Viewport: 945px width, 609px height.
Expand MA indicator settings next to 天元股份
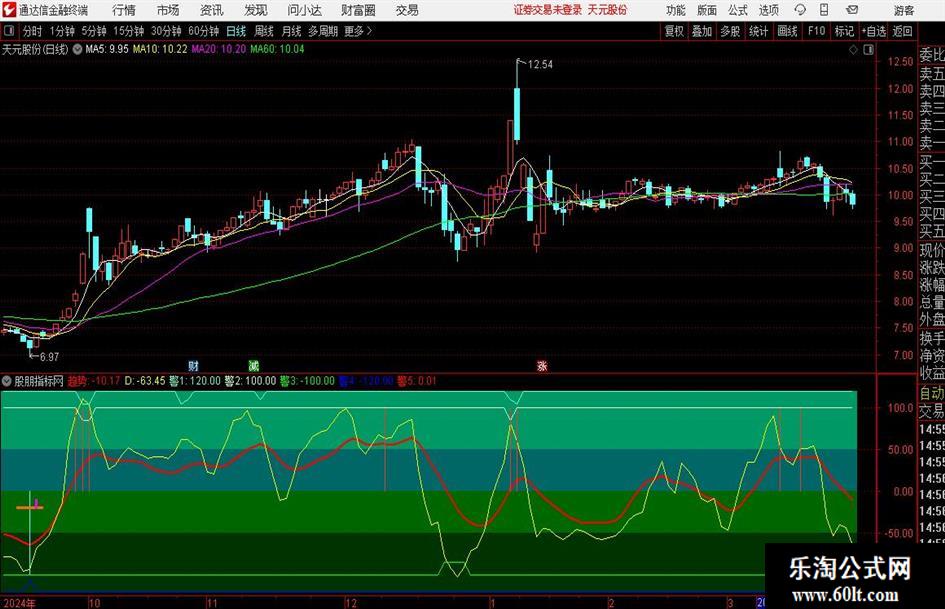(77, 48)
